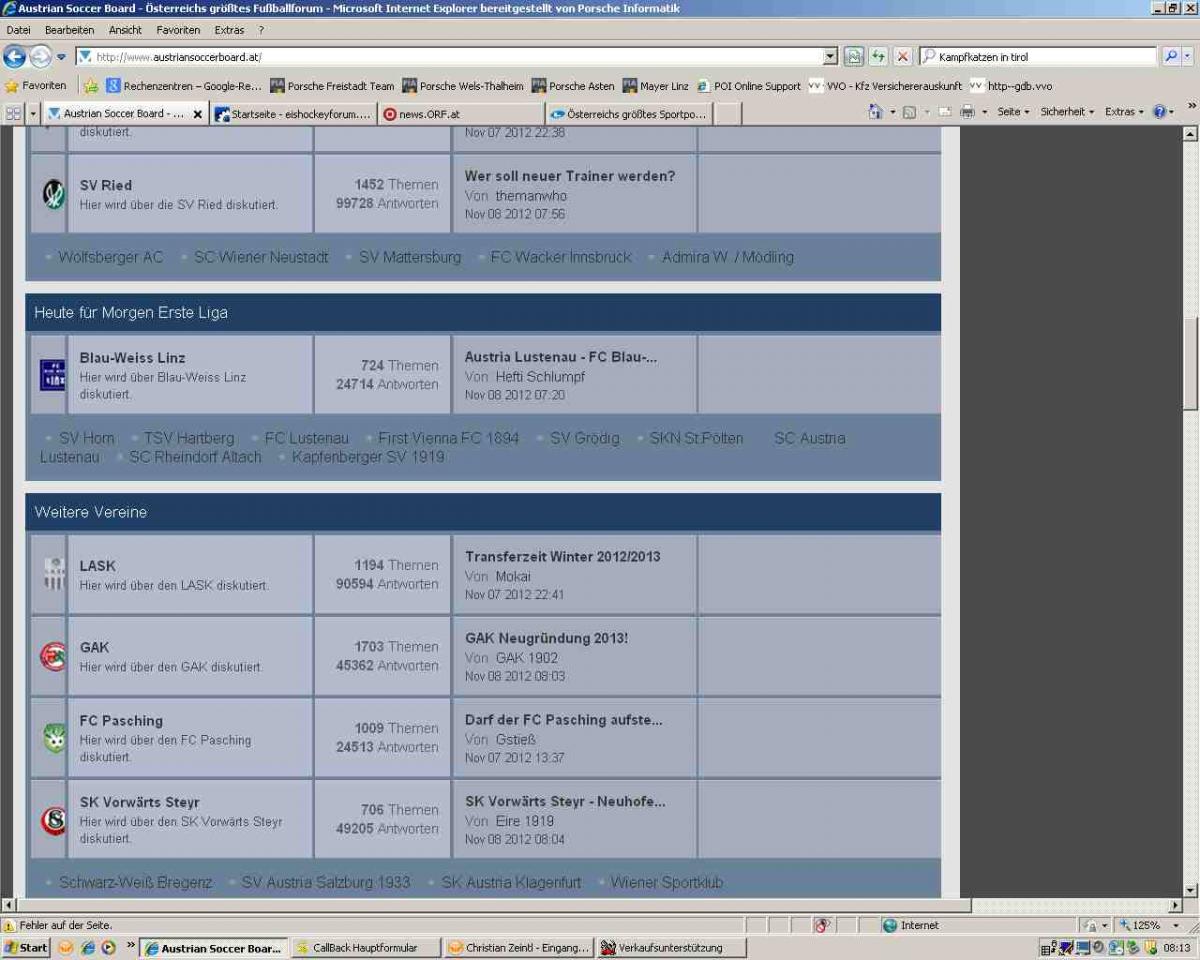Viewport: 1200px width, 960px height.
Task: Refresh the page with the green arrows icon
Action: 878,57
